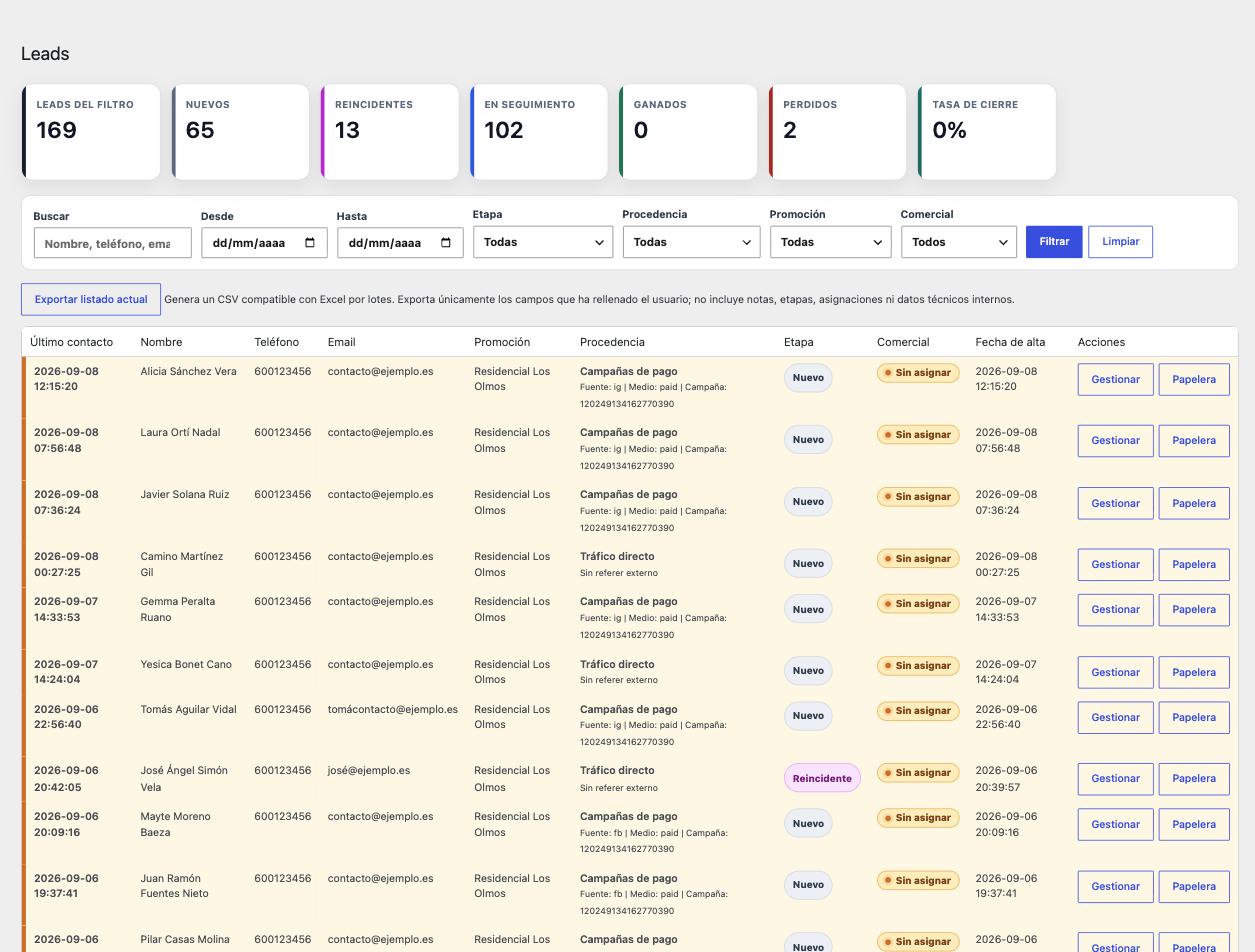Open the Comercial dropdown
Screen dimensions: 1255x952
point(958,242)
